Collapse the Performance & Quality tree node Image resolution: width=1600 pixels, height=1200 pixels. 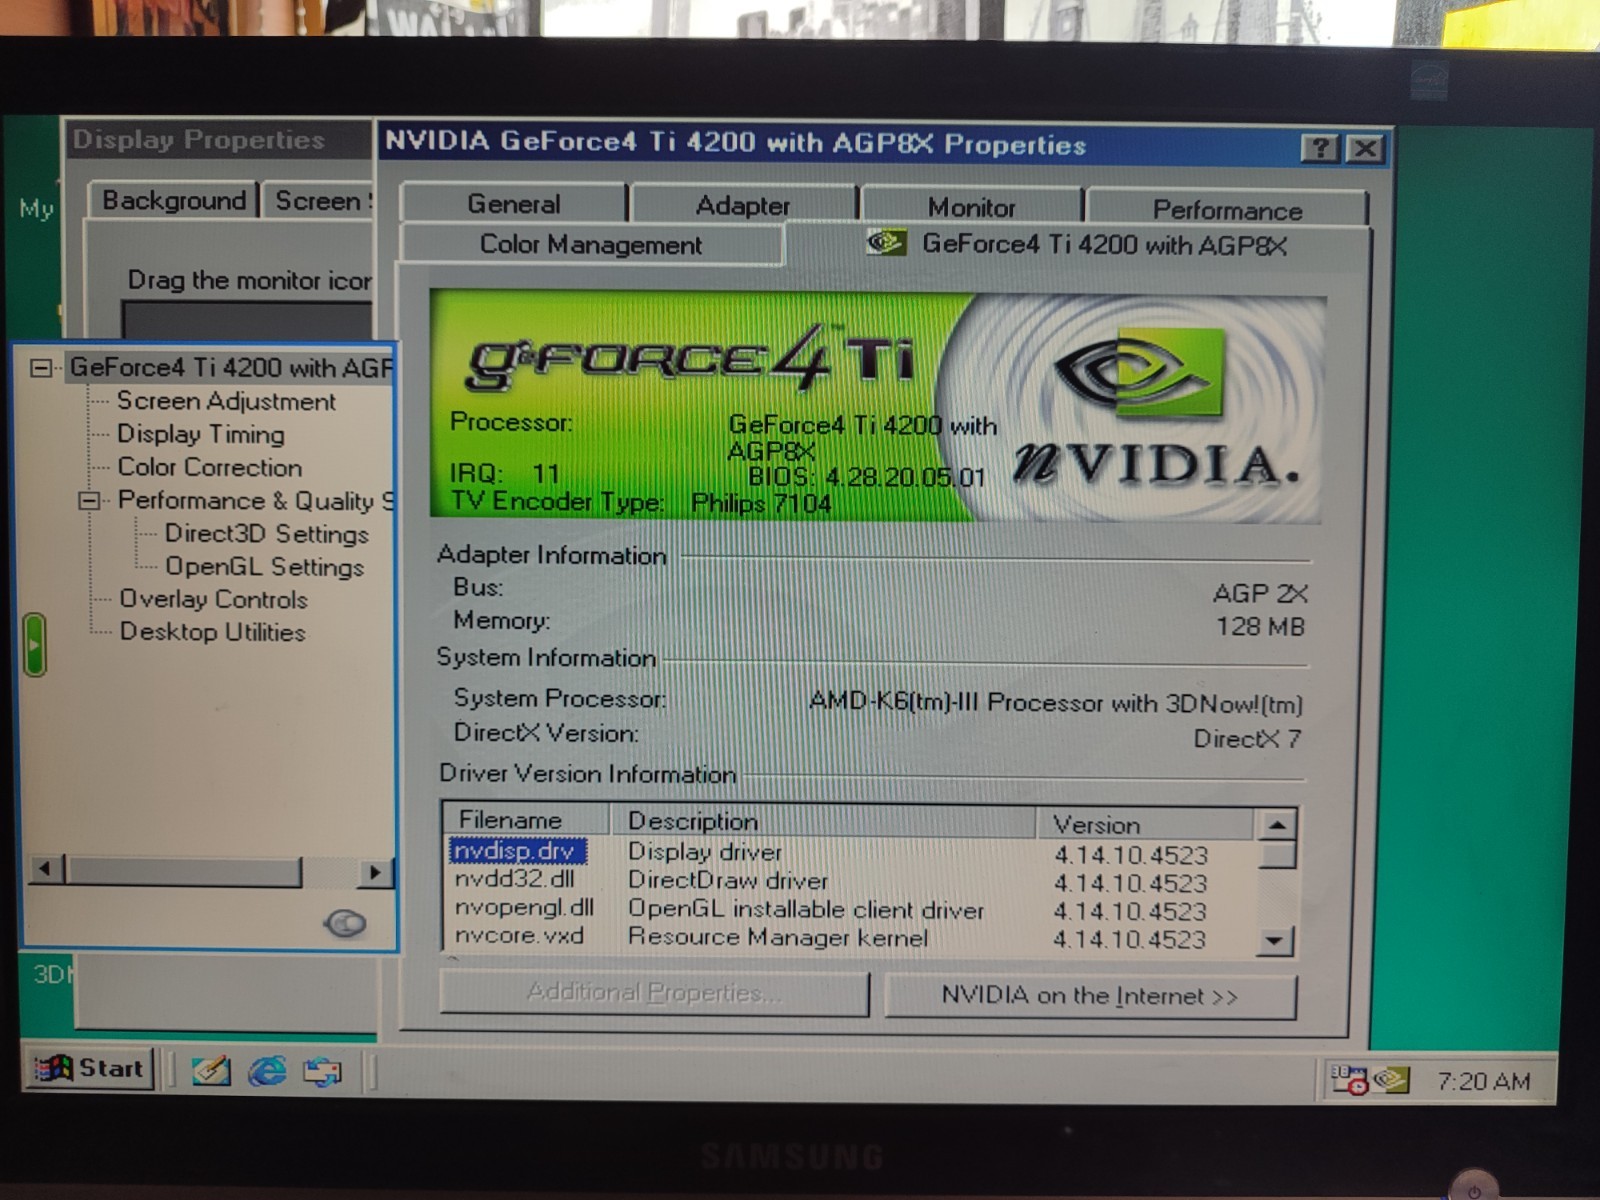pos(89,500)
